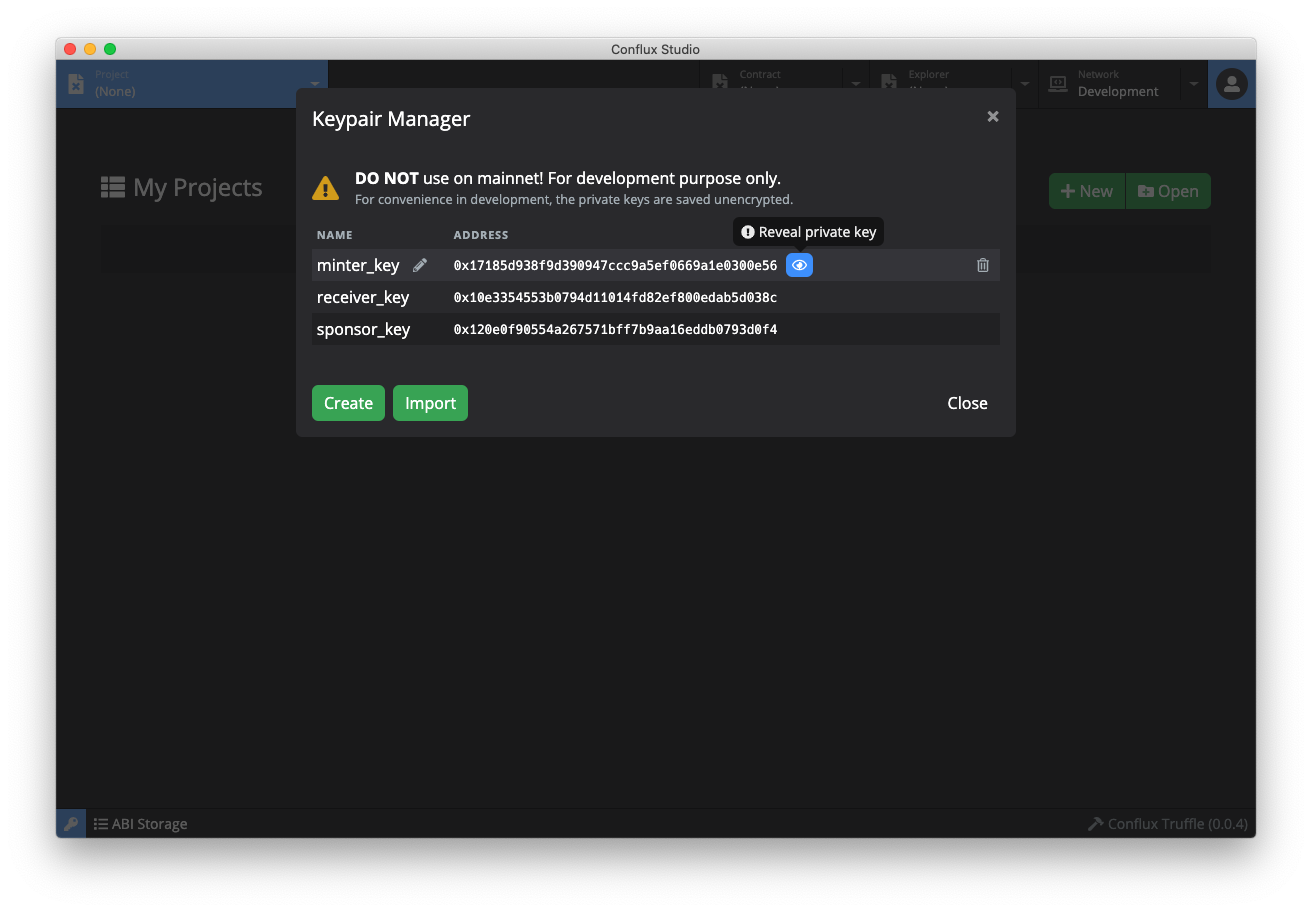Click Conflux Truffle (0.0.4) version indicator
Viewport: 1312px width, 912px height.
click(x=1168, y=824)
